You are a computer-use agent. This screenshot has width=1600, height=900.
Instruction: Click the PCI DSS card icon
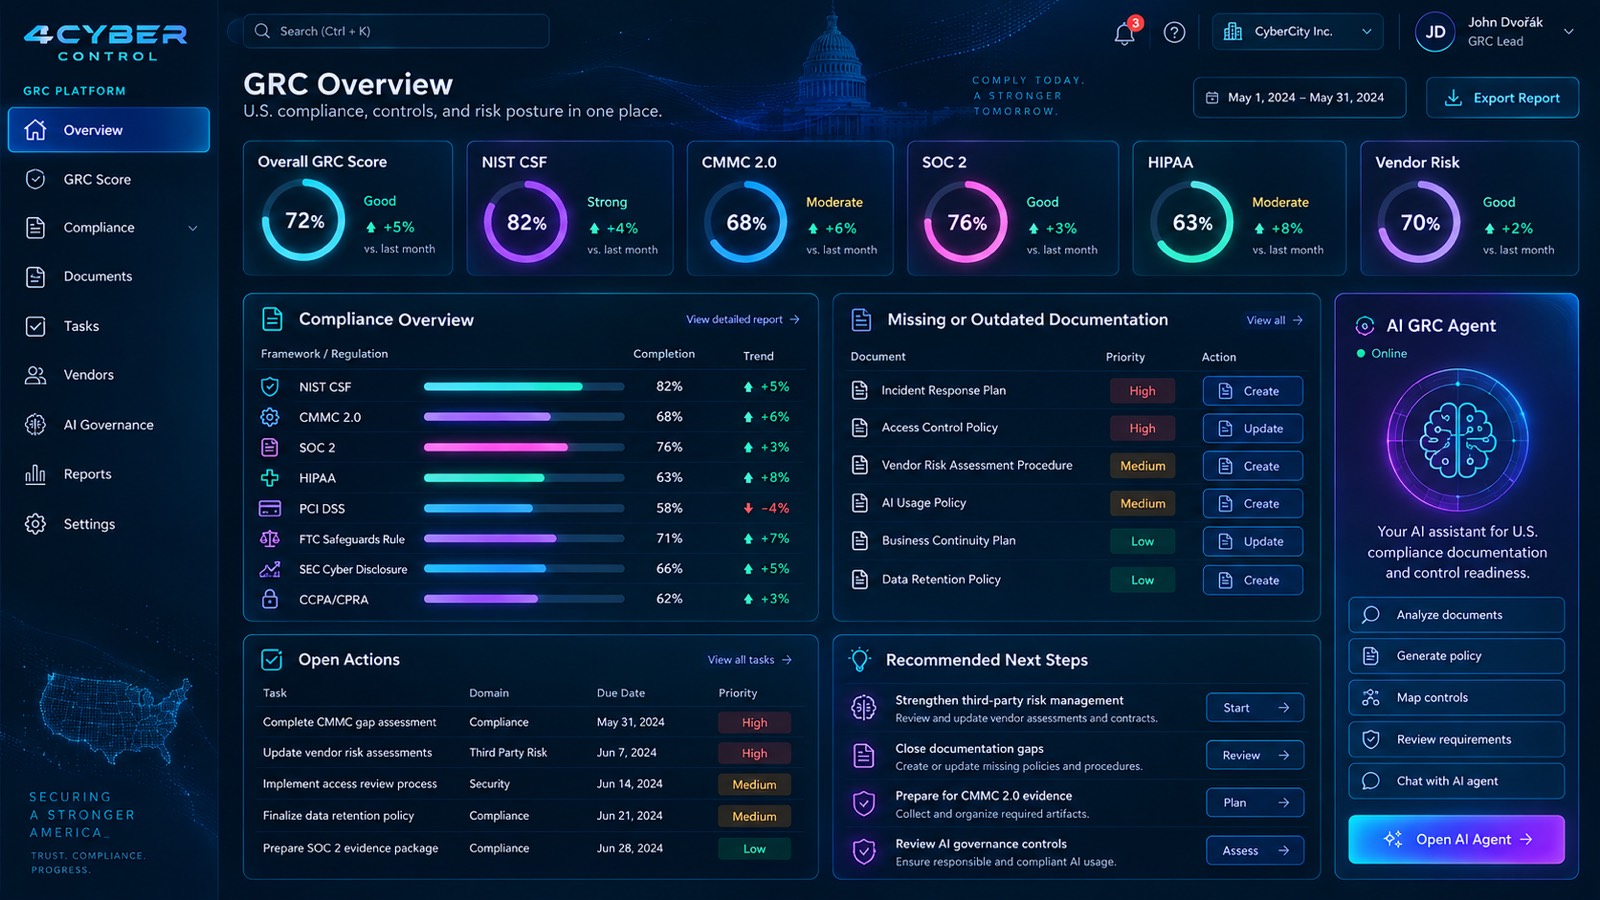(x=270, y=508)
